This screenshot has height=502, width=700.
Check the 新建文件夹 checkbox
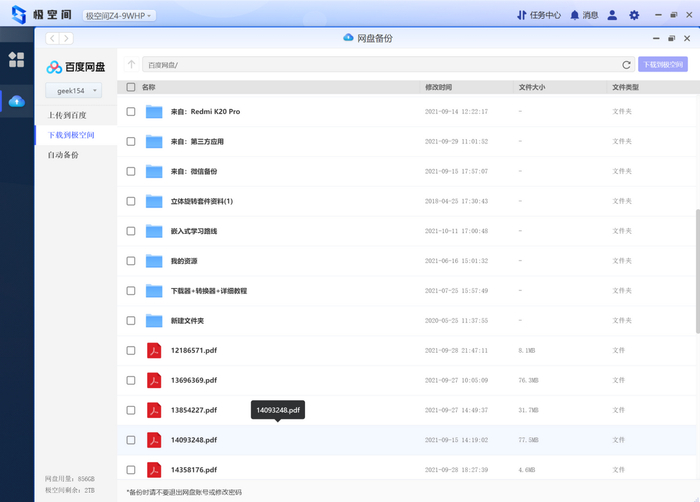click(x=131, y=321)
